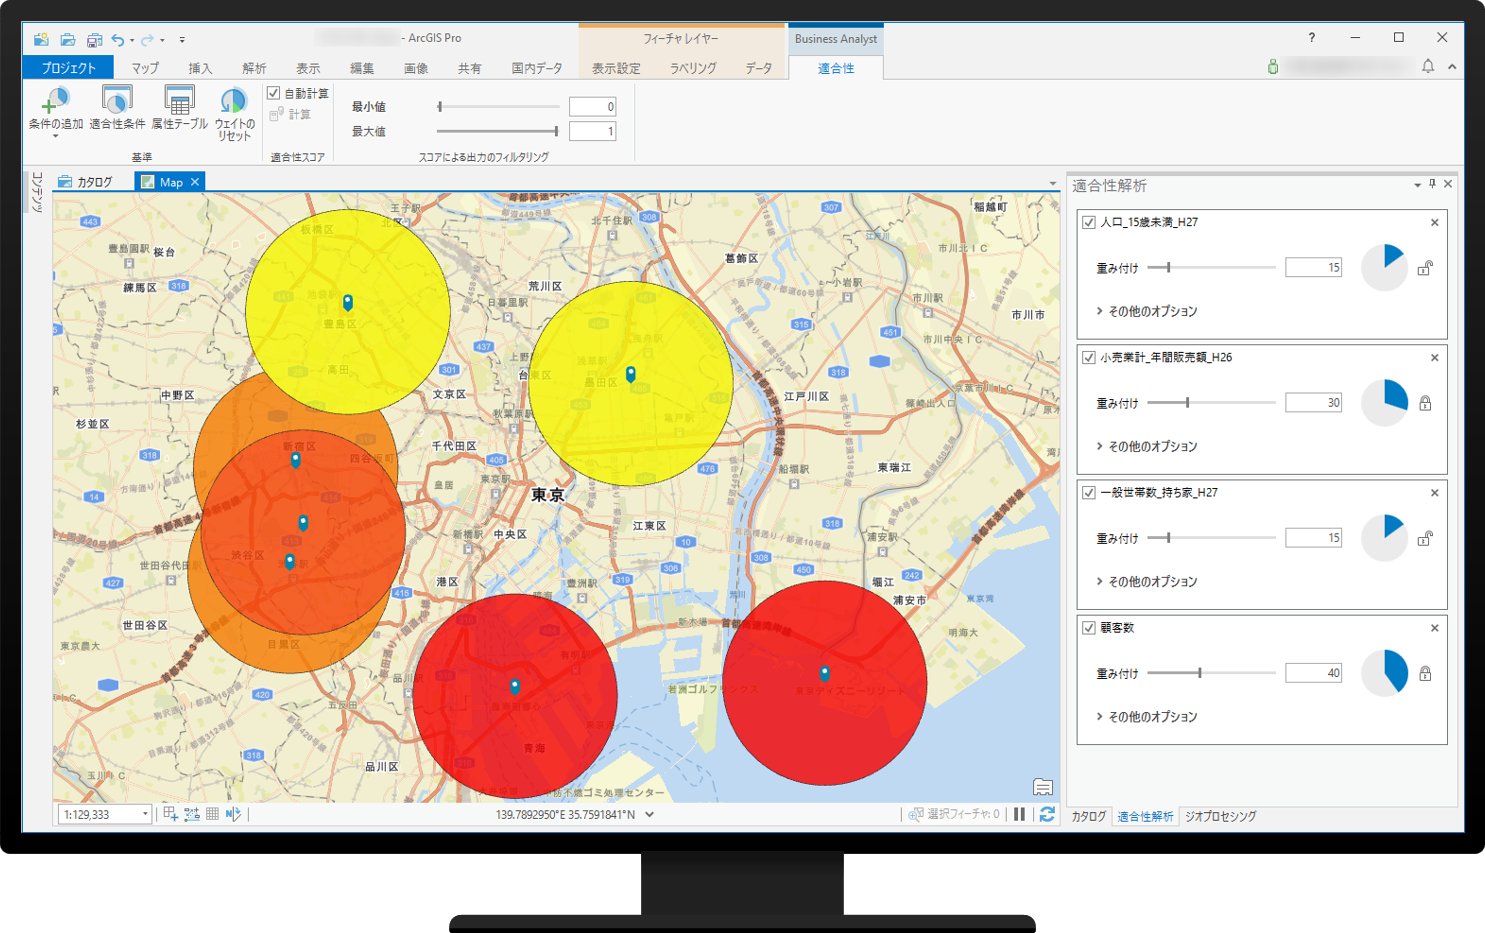Click the 最小値 input field showing 0
Screen dimensions: 1485x933
(592, 106)
